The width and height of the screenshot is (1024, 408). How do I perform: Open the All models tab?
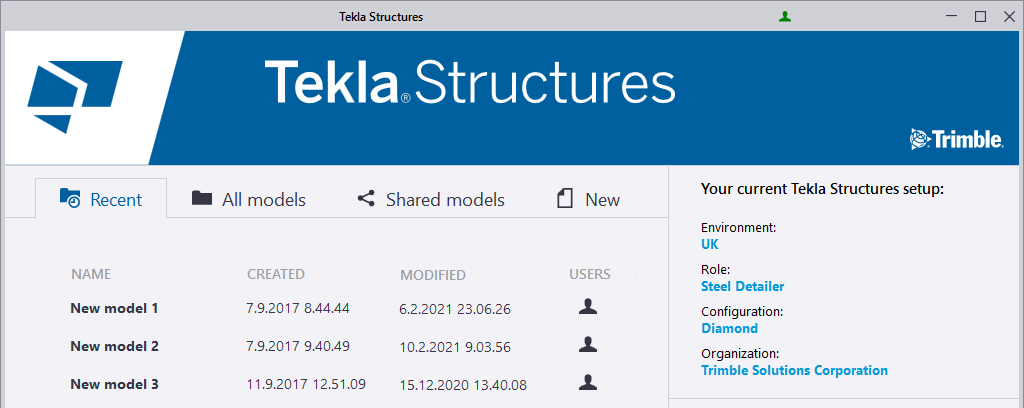tap(249, 199)
